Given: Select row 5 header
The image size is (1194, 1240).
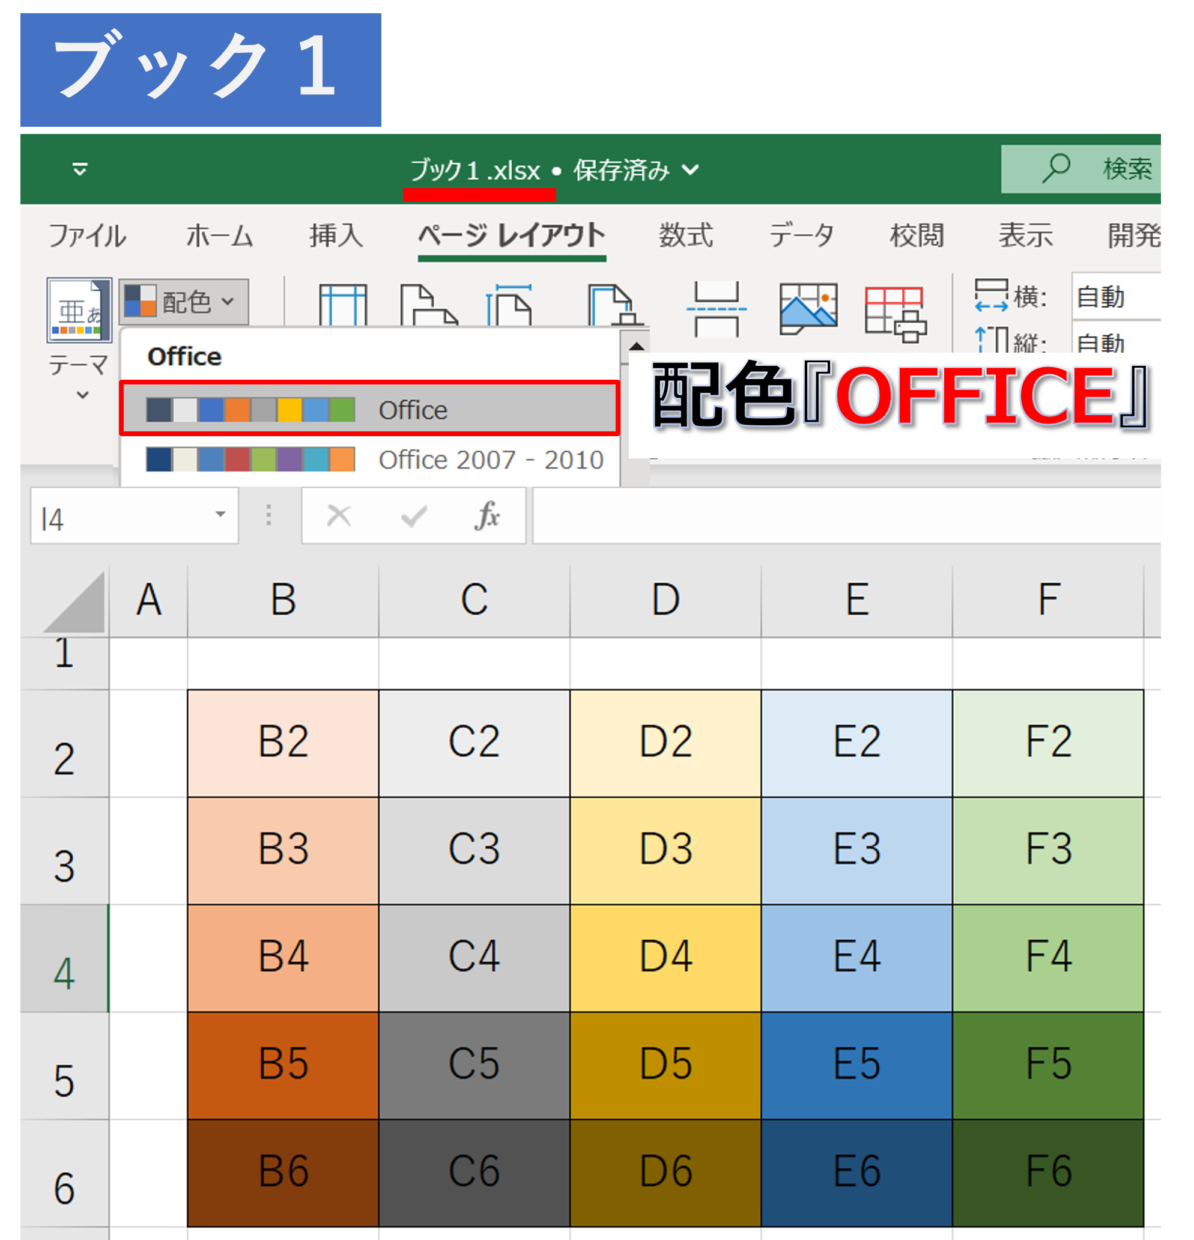Looking at the screenshot, I should 64,1066.
